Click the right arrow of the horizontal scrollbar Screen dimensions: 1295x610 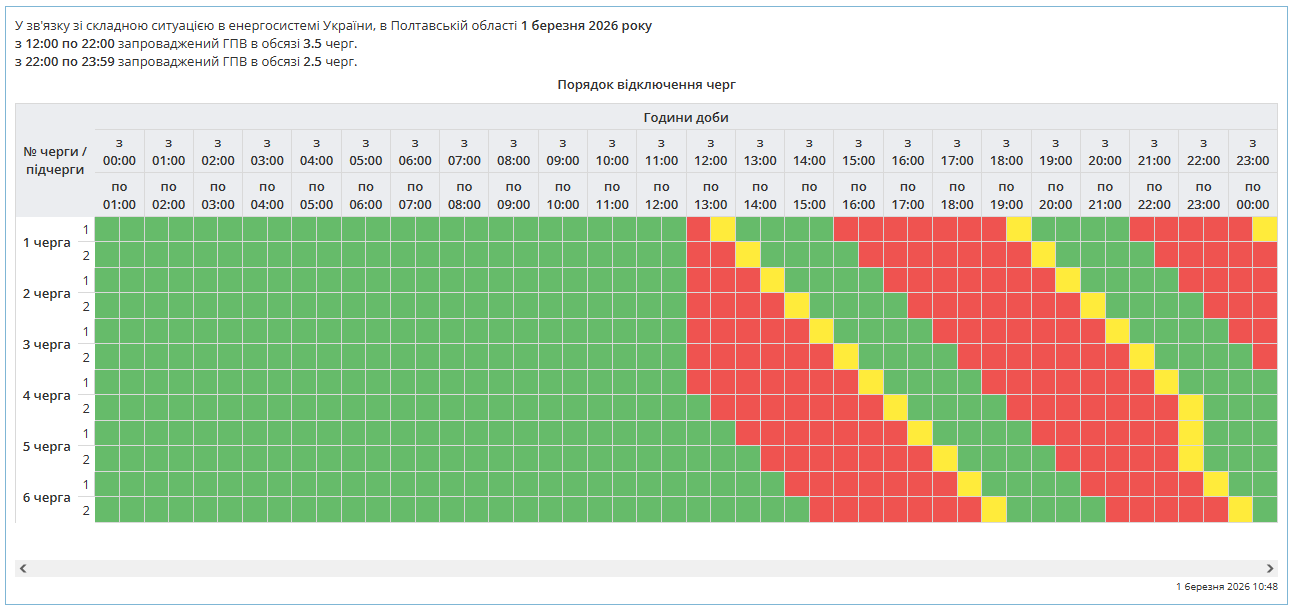pos(1270,568)
